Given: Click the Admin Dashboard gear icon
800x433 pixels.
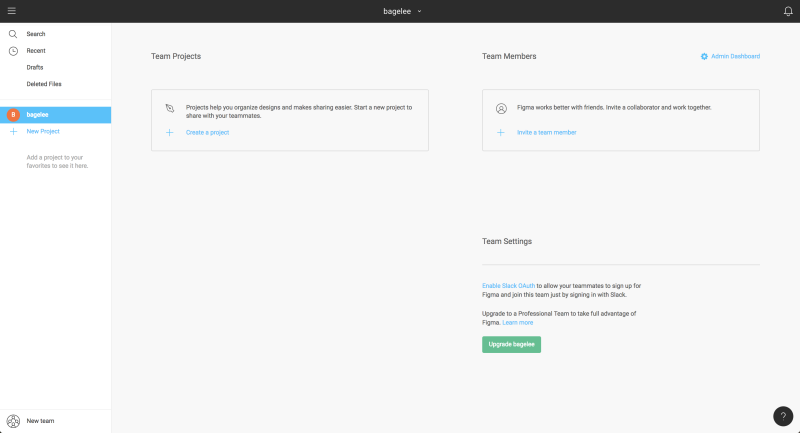Looking at the screenshot, I should [704, 57].
